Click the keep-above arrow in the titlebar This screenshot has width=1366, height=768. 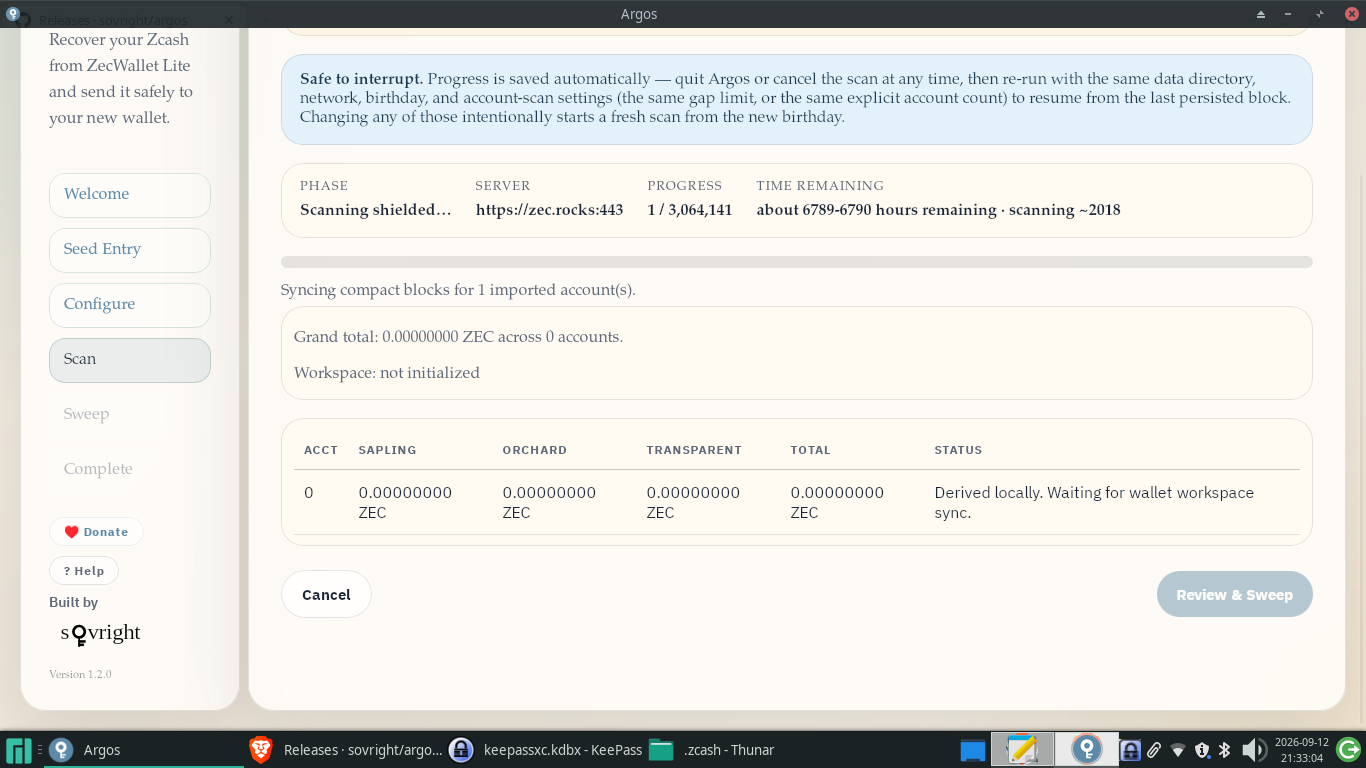1261,14
